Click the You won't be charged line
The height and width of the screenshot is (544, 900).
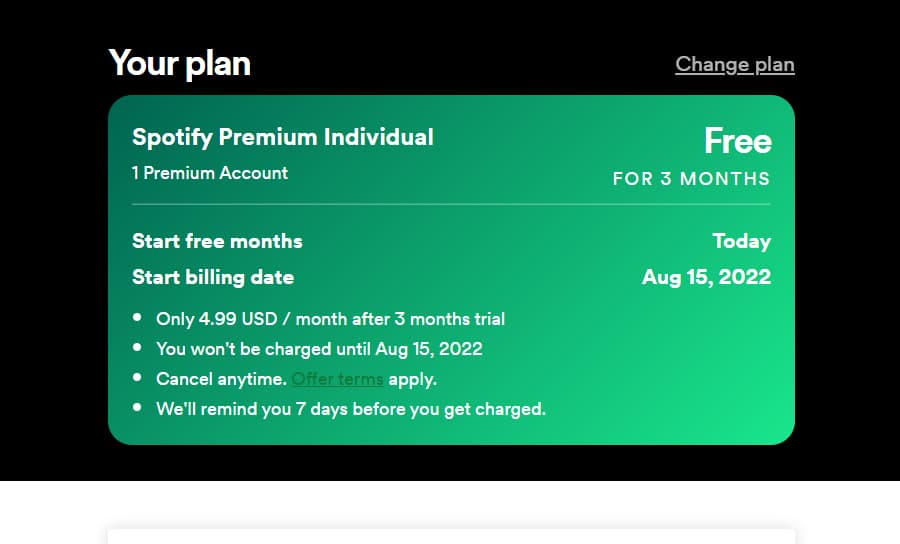coord(319,349)
